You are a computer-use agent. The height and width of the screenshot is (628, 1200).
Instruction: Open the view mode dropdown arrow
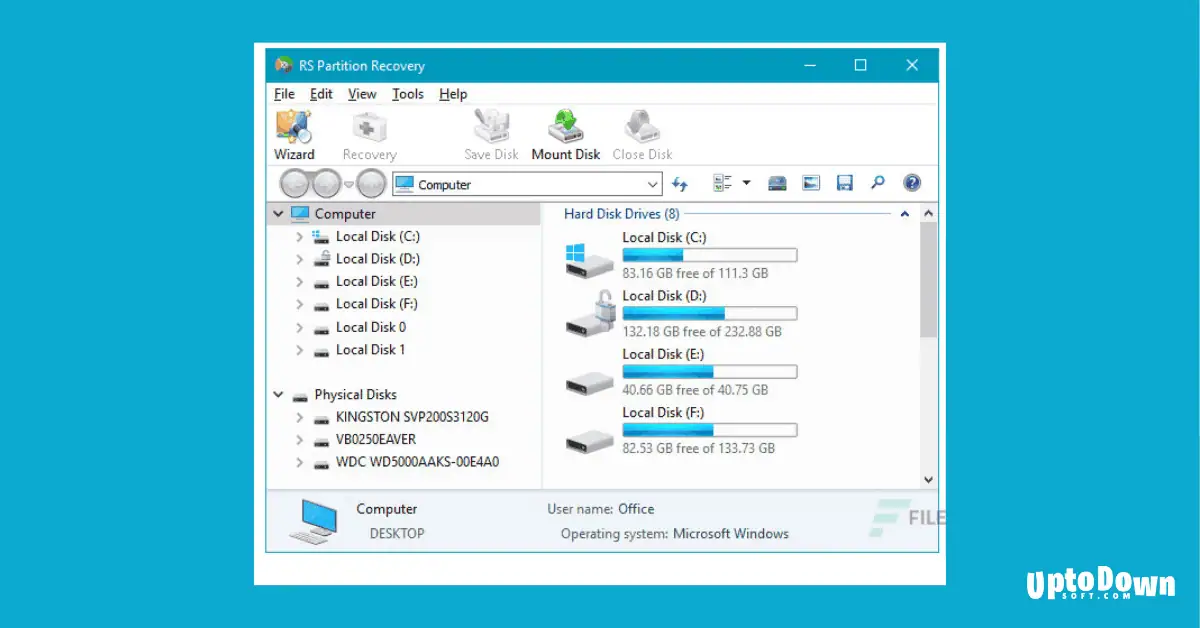(744, 183)
